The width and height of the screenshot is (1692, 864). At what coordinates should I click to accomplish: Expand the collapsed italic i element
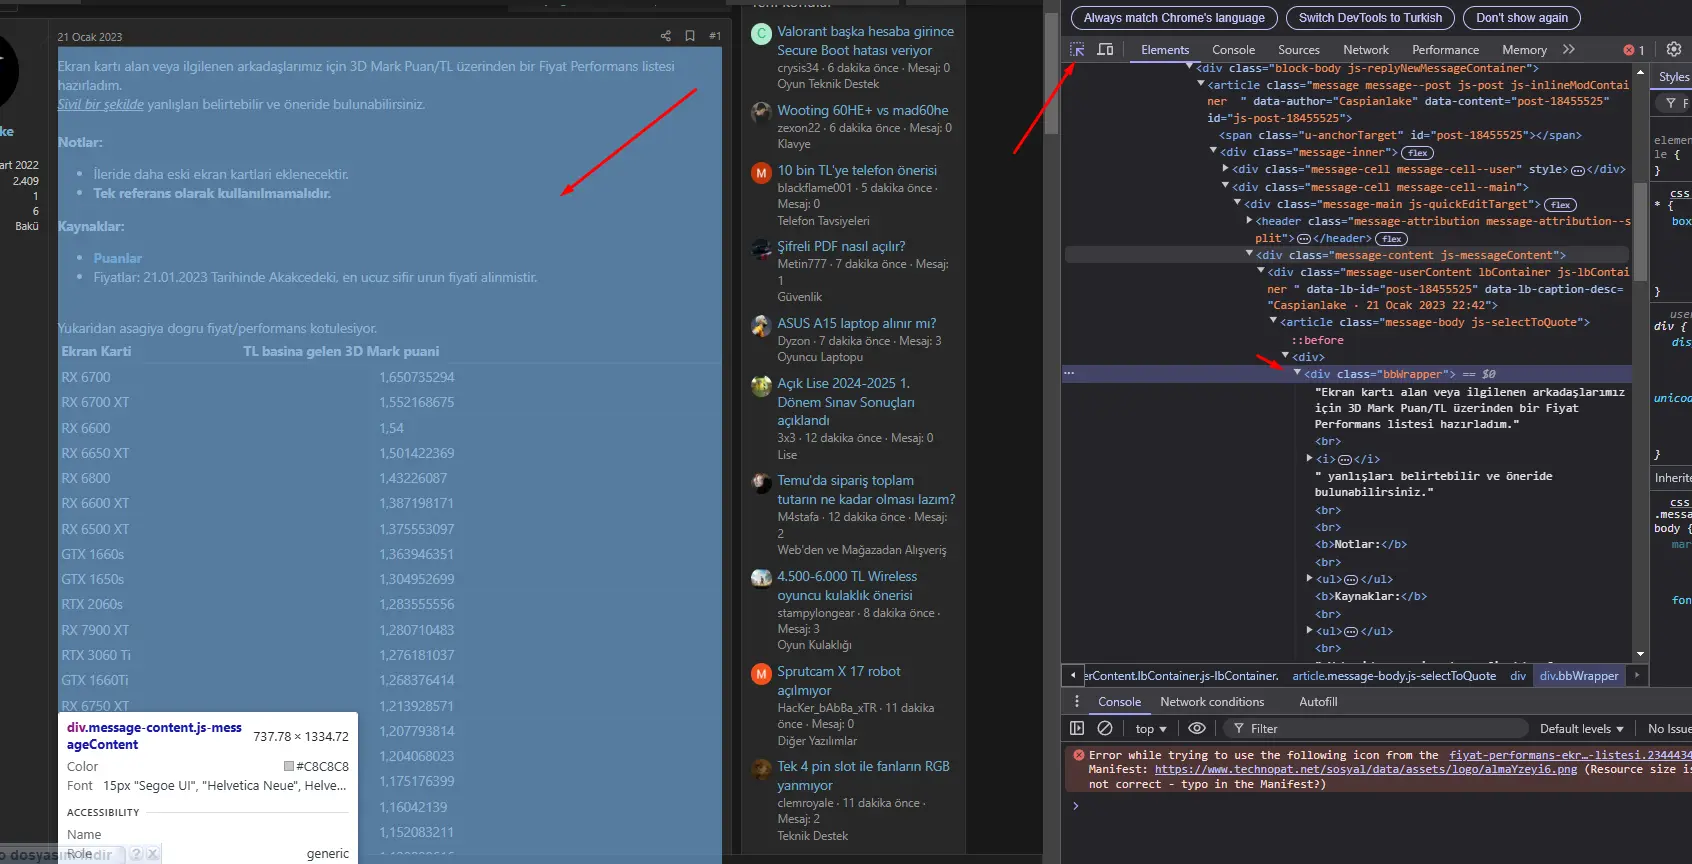1309,458
